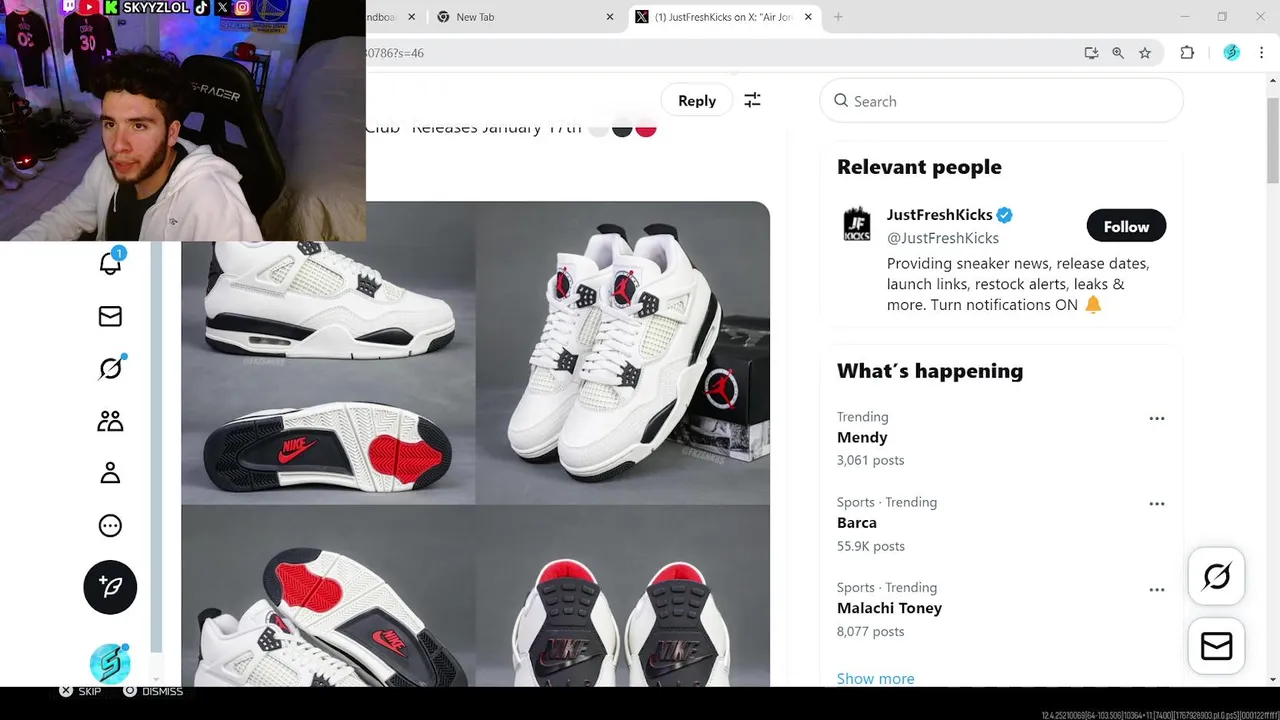Image resolution: width=1280 pixels, height=720 pixels.
Task: Click Show more under trends
Action: pyautogui.click(x=875, y=678)
